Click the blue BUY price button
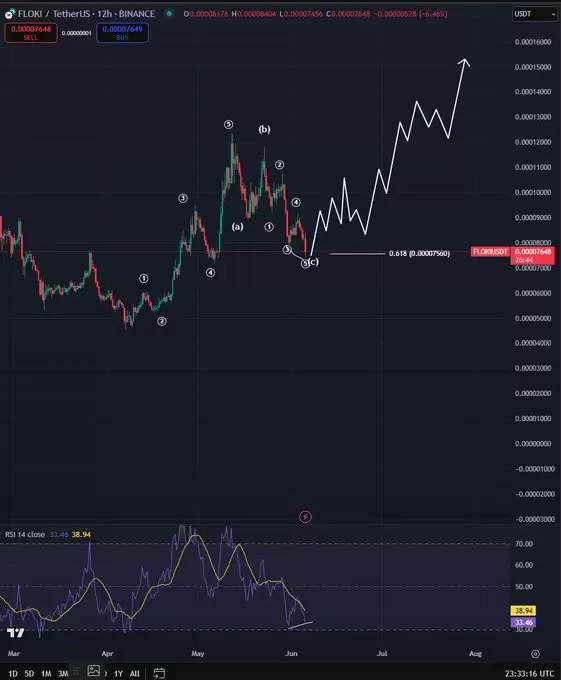The image size is (561, 680). point(122,33)
